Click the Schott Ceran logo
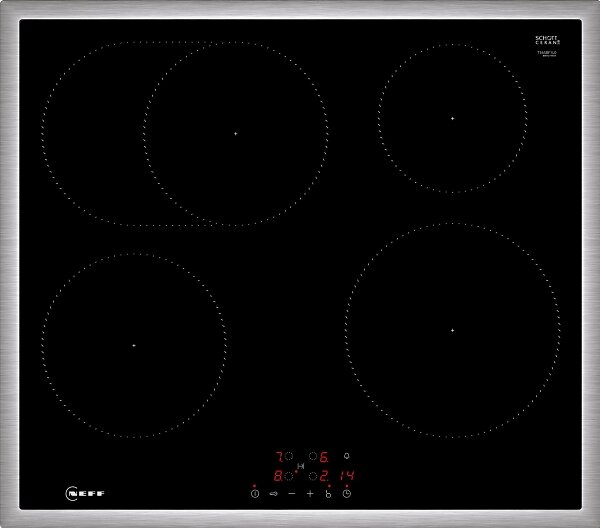600x528 pixels. (x=546, y=41)
